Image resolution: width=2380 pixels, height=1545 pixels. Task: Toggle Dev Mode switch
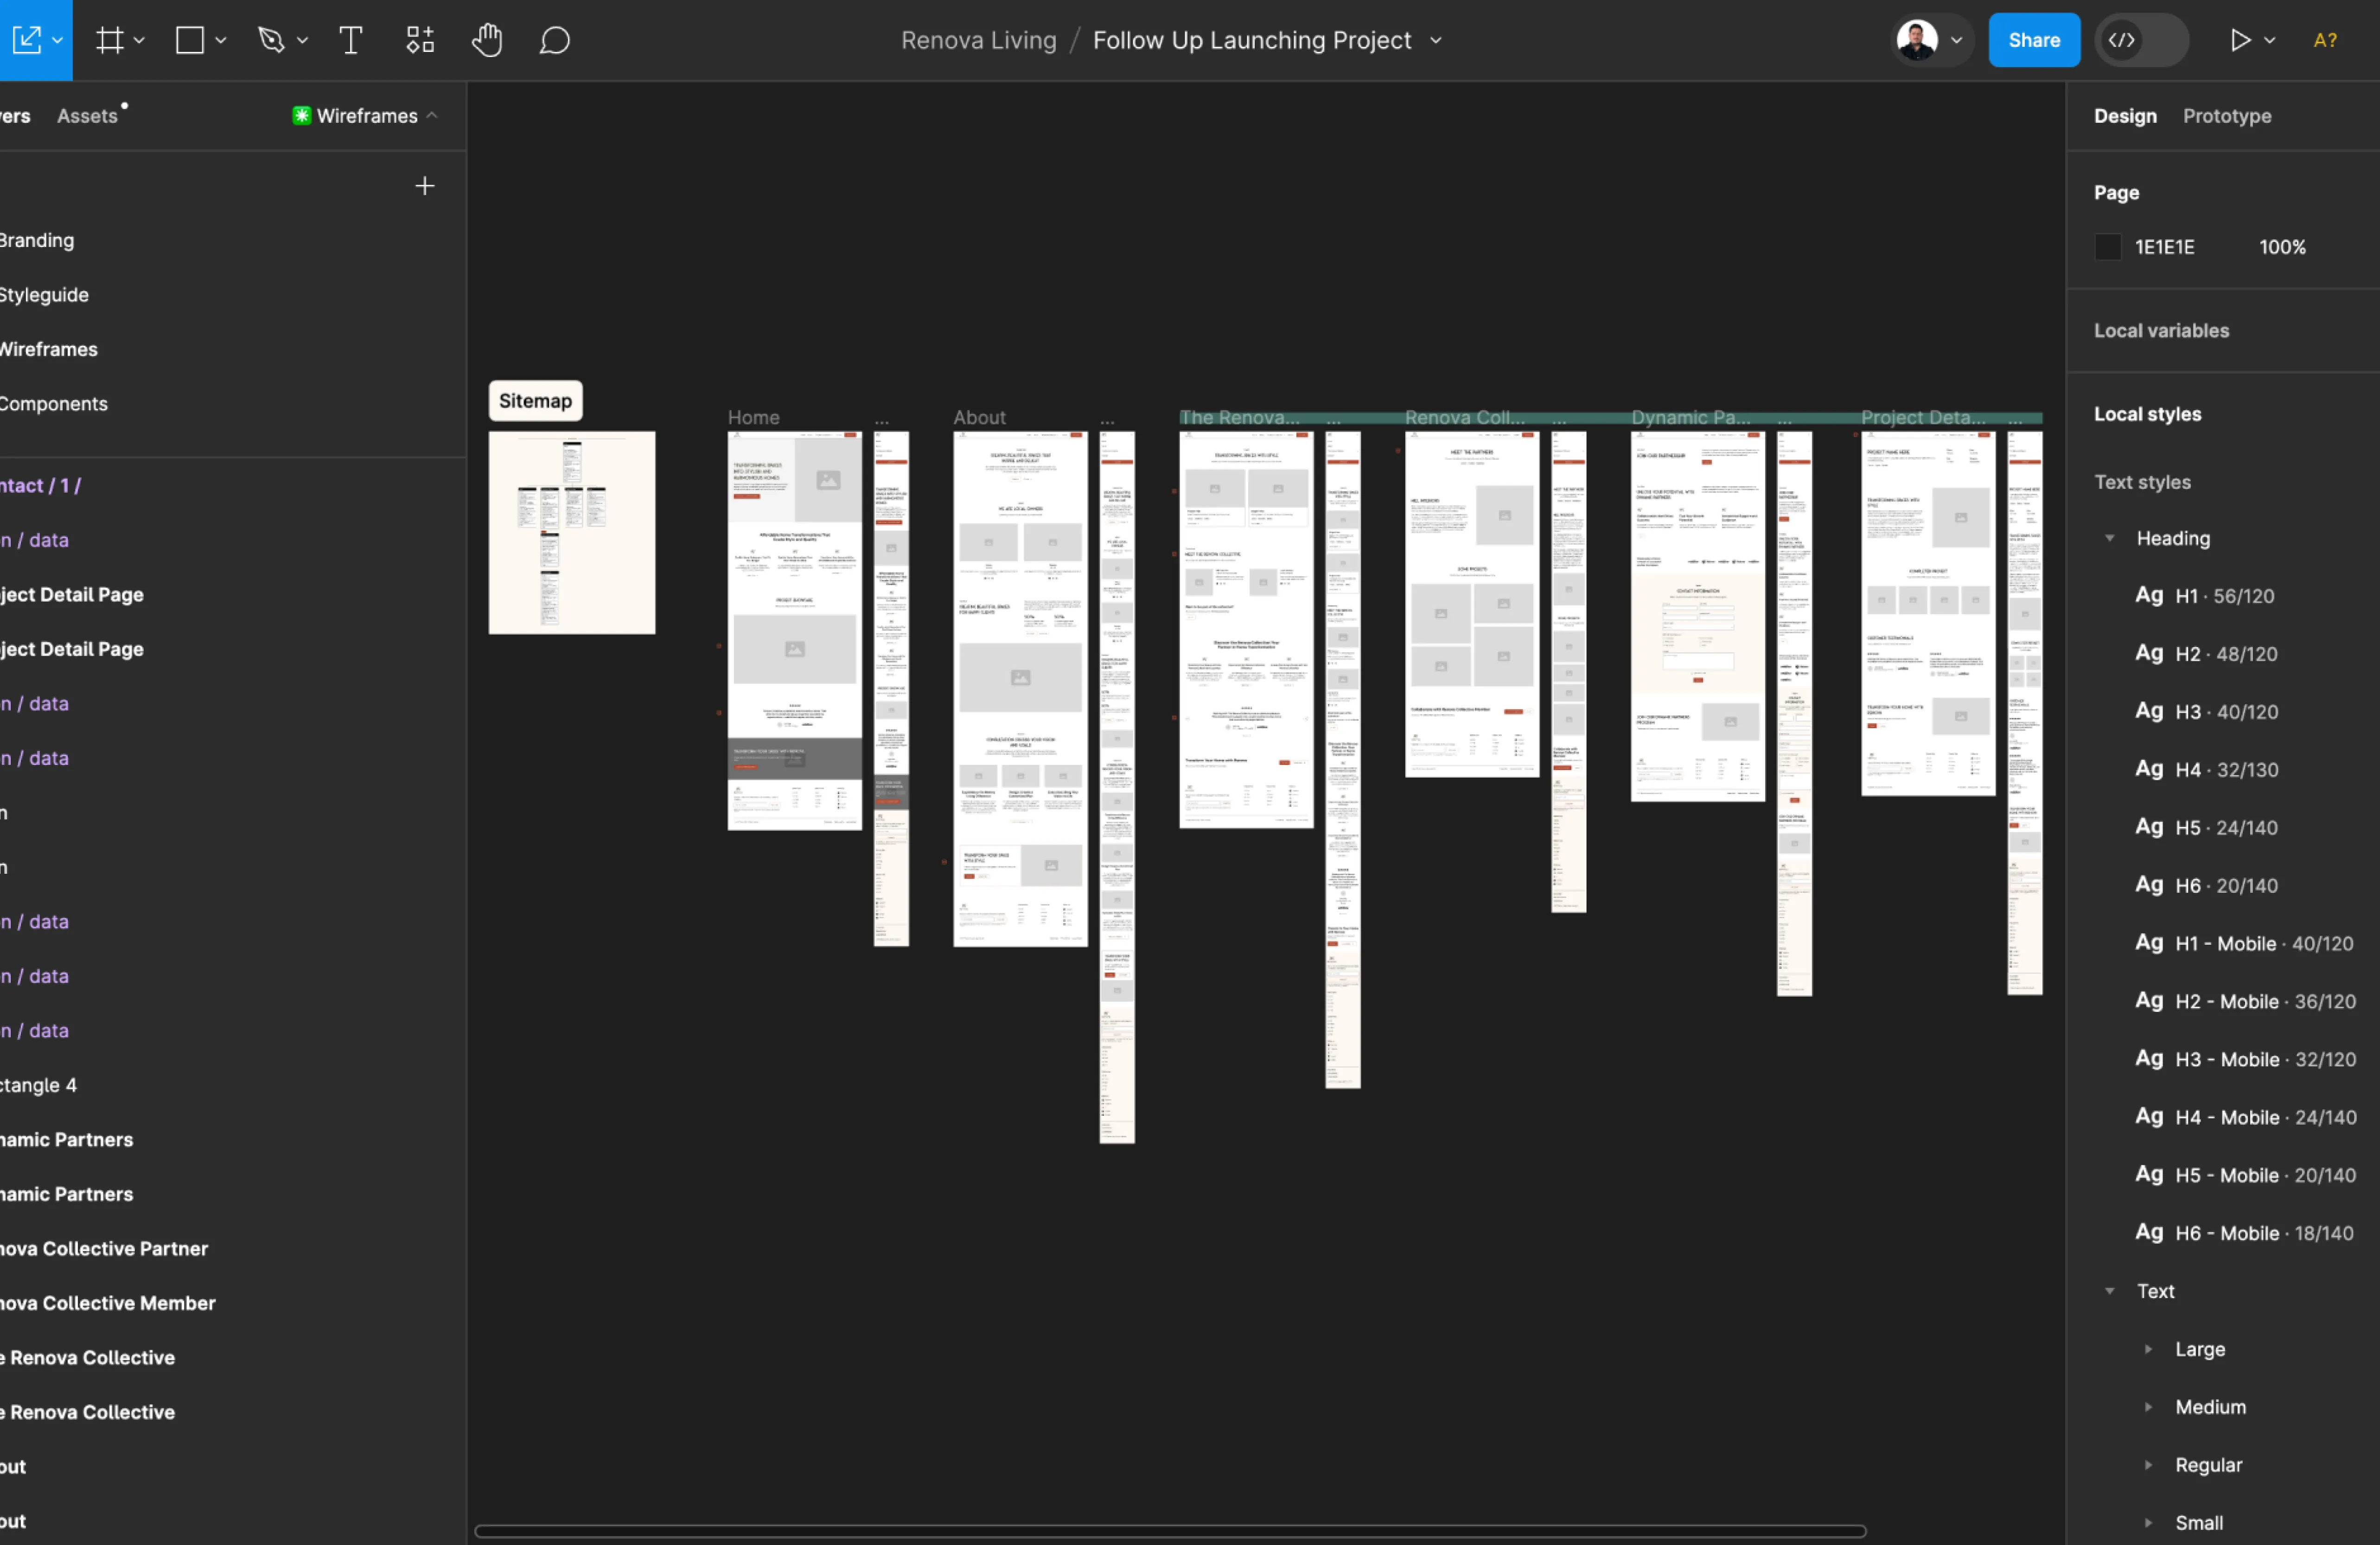click(2142, 40)
